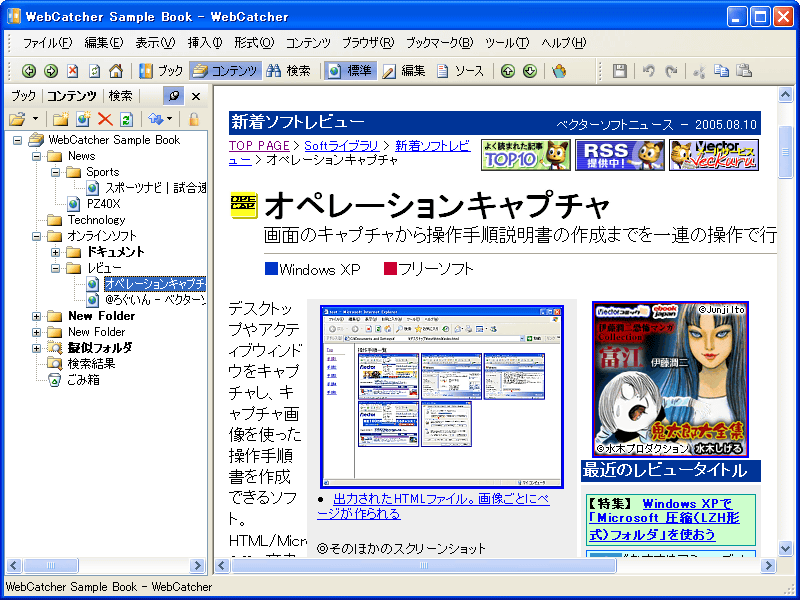This screenshot has height=600, width=800.
Task: Switch to the ブック side panel tab
Action: (x=23, y=96)
